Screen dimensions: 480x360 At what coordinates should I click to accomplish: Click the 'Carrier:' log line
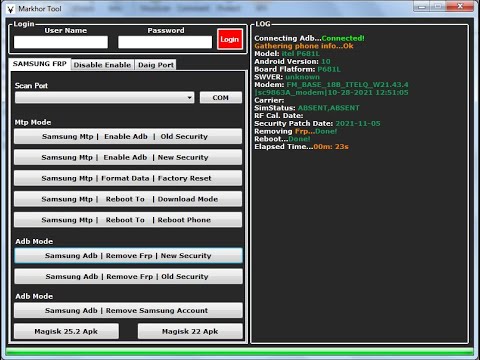coord(269,100)
